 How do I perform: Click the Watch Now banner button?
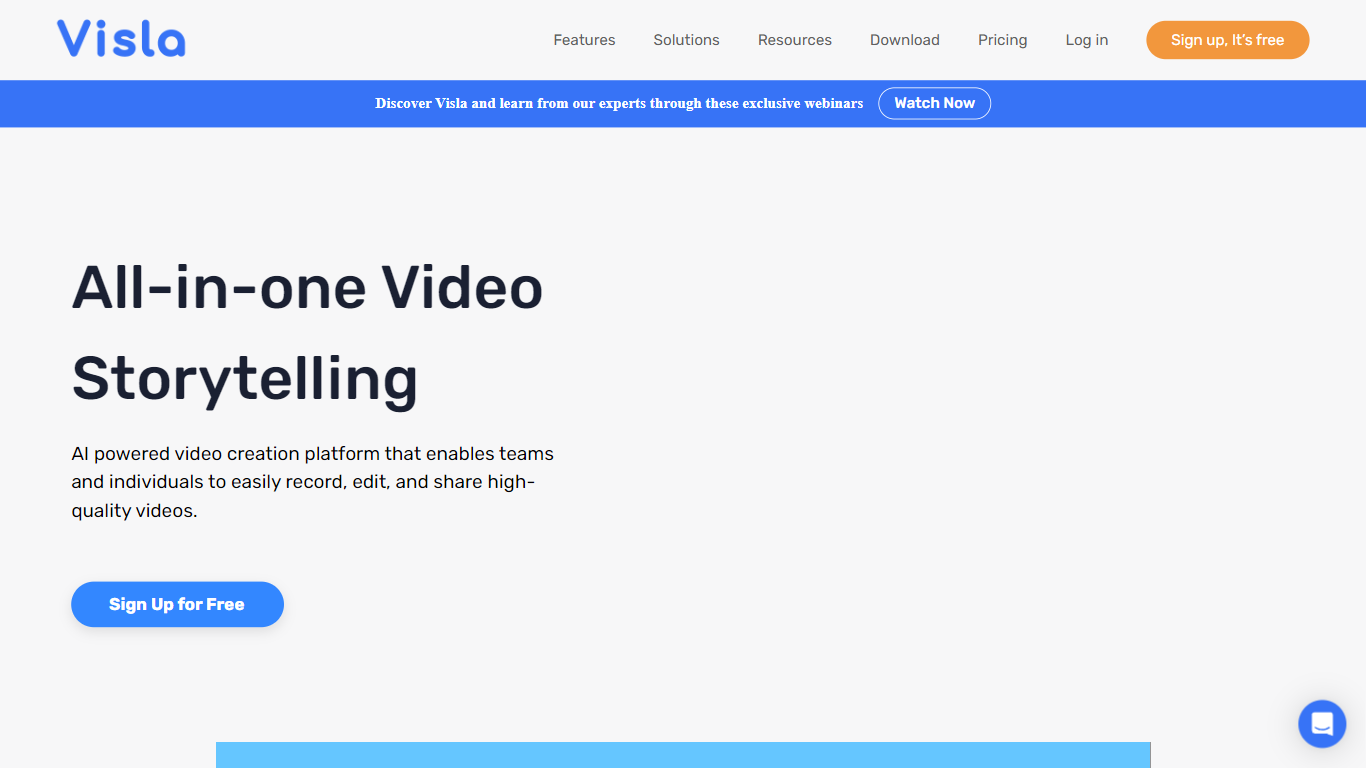(934, 103)
